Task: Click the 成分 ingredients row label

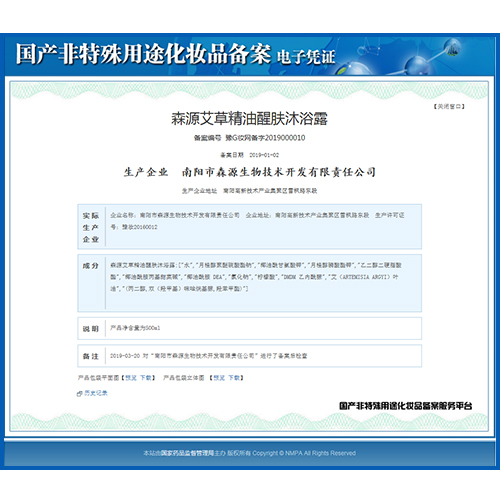Action: pyautogui.click(x=91, y=266)
